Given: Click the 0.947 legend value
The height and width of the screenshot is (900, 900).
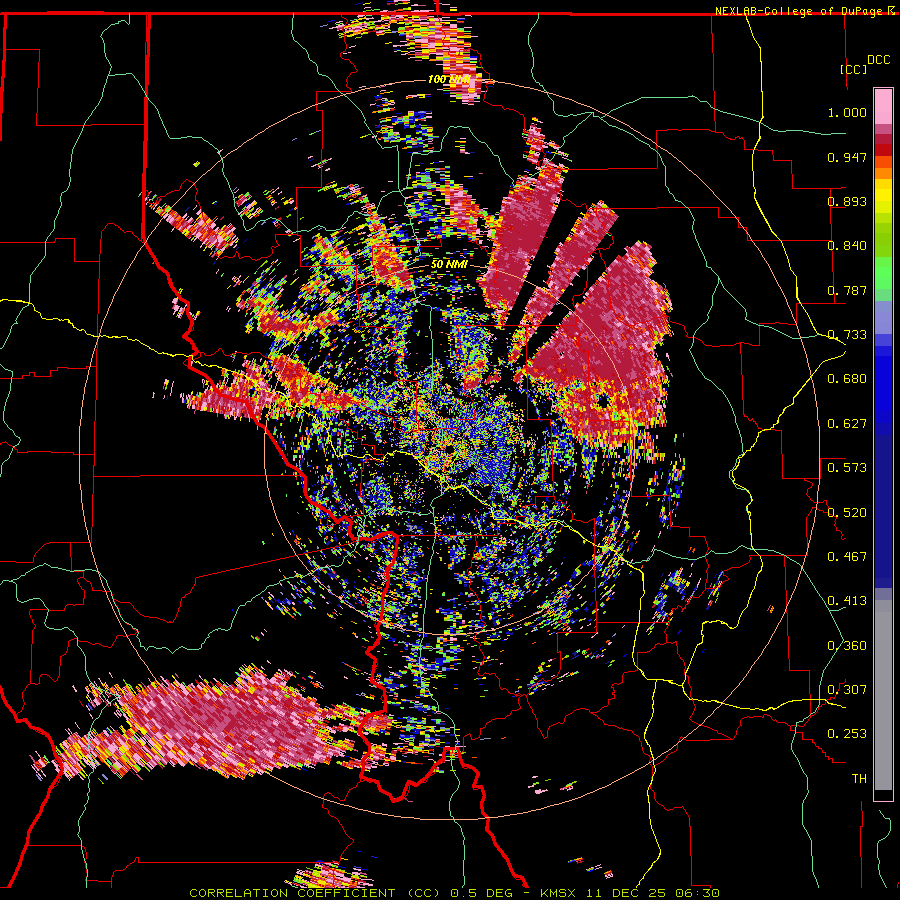Looking at the screenshot, I should [x=847, y=157].
